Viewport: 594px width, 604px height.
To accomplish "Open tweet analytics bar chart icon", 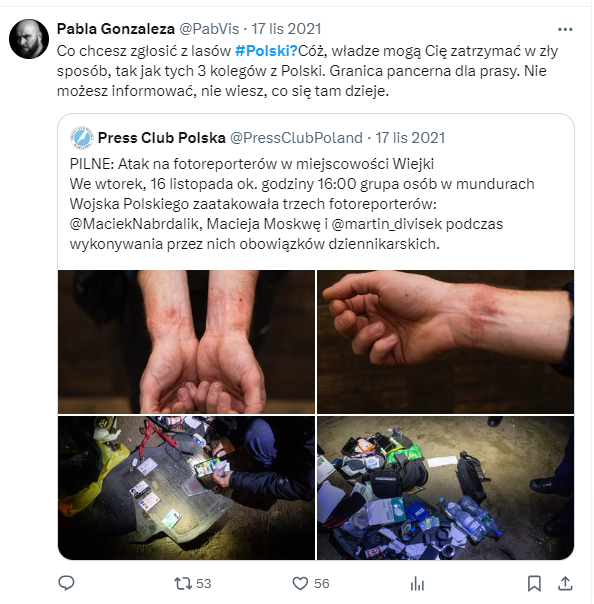I will coord(417,584).
